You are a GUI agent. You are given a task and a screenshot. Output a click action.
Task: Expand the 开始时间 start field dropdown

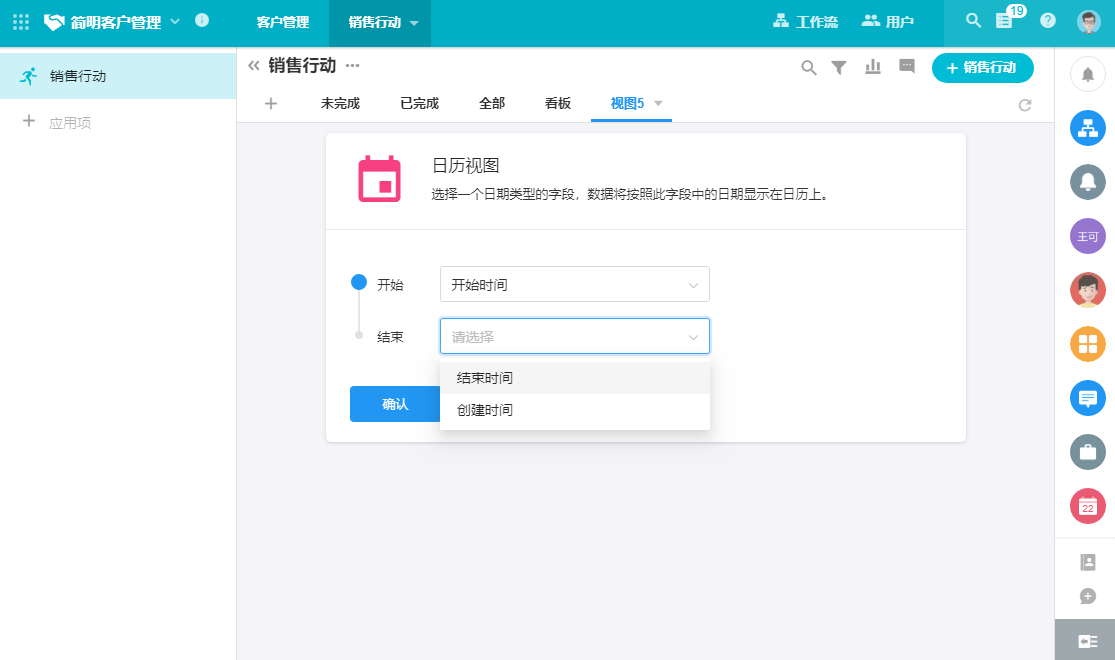(574, 285)
